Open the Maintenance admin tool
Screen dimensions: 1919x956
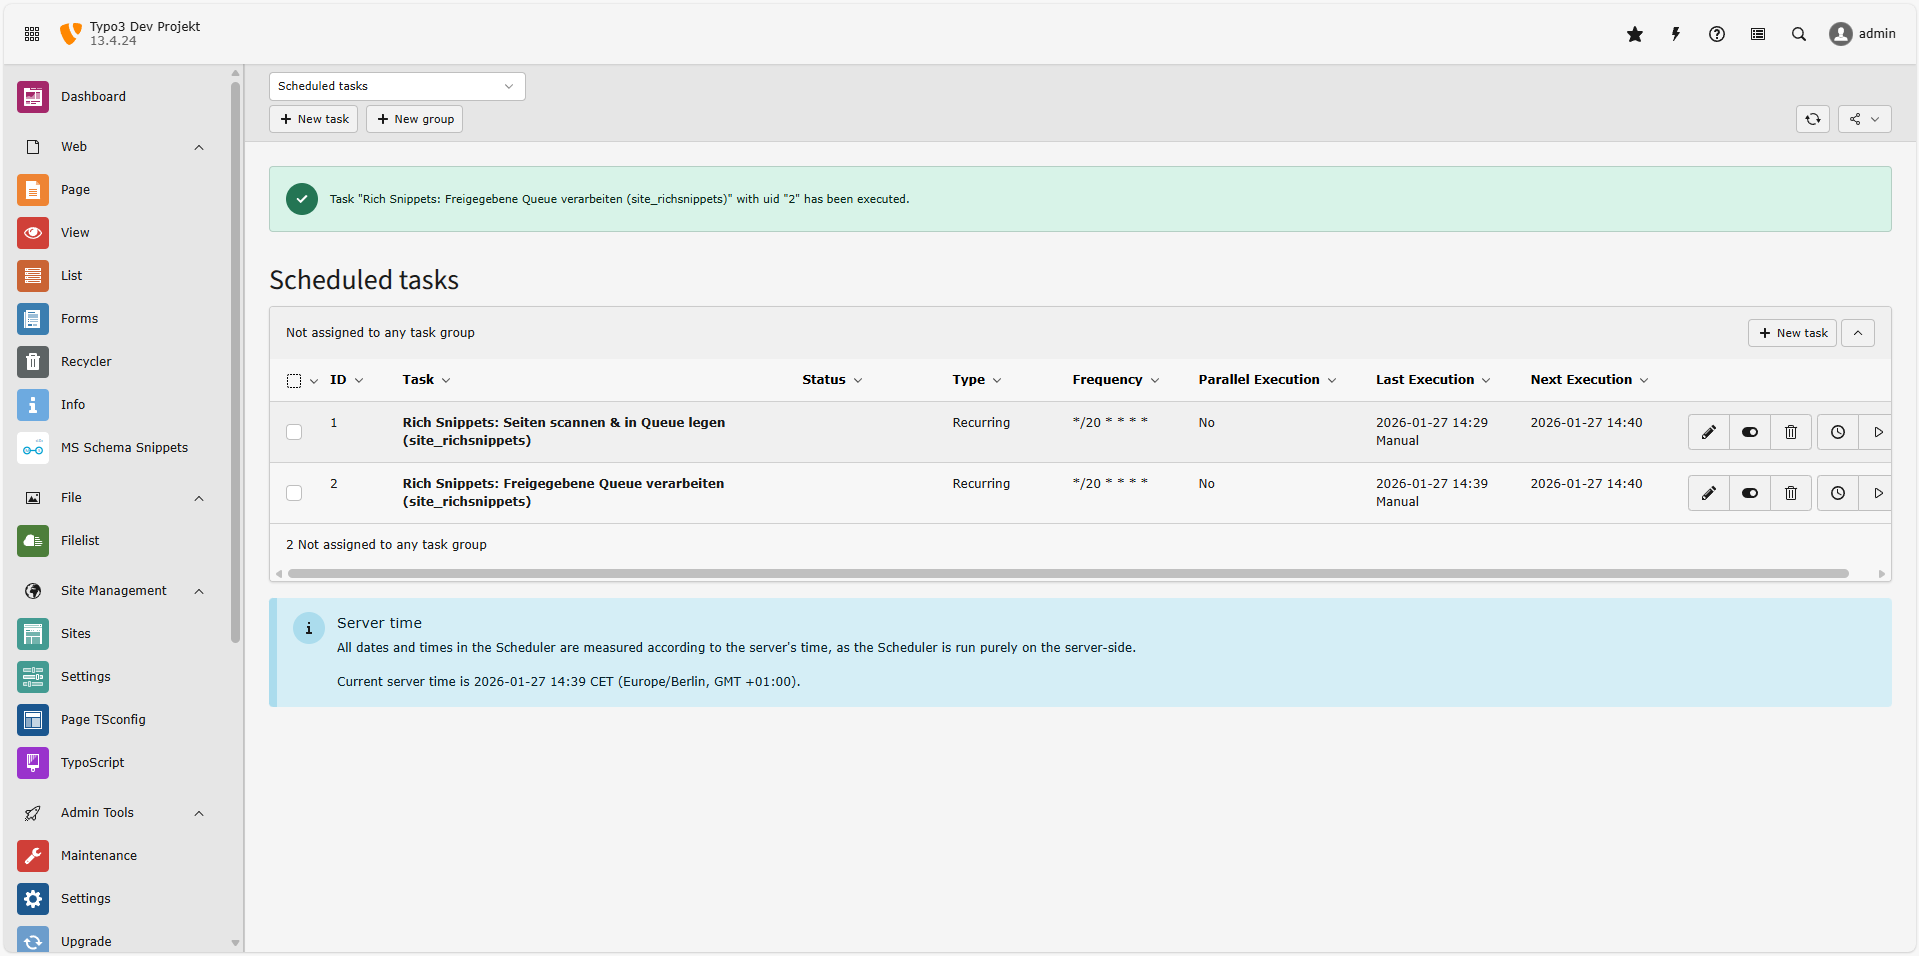(98, 855)
